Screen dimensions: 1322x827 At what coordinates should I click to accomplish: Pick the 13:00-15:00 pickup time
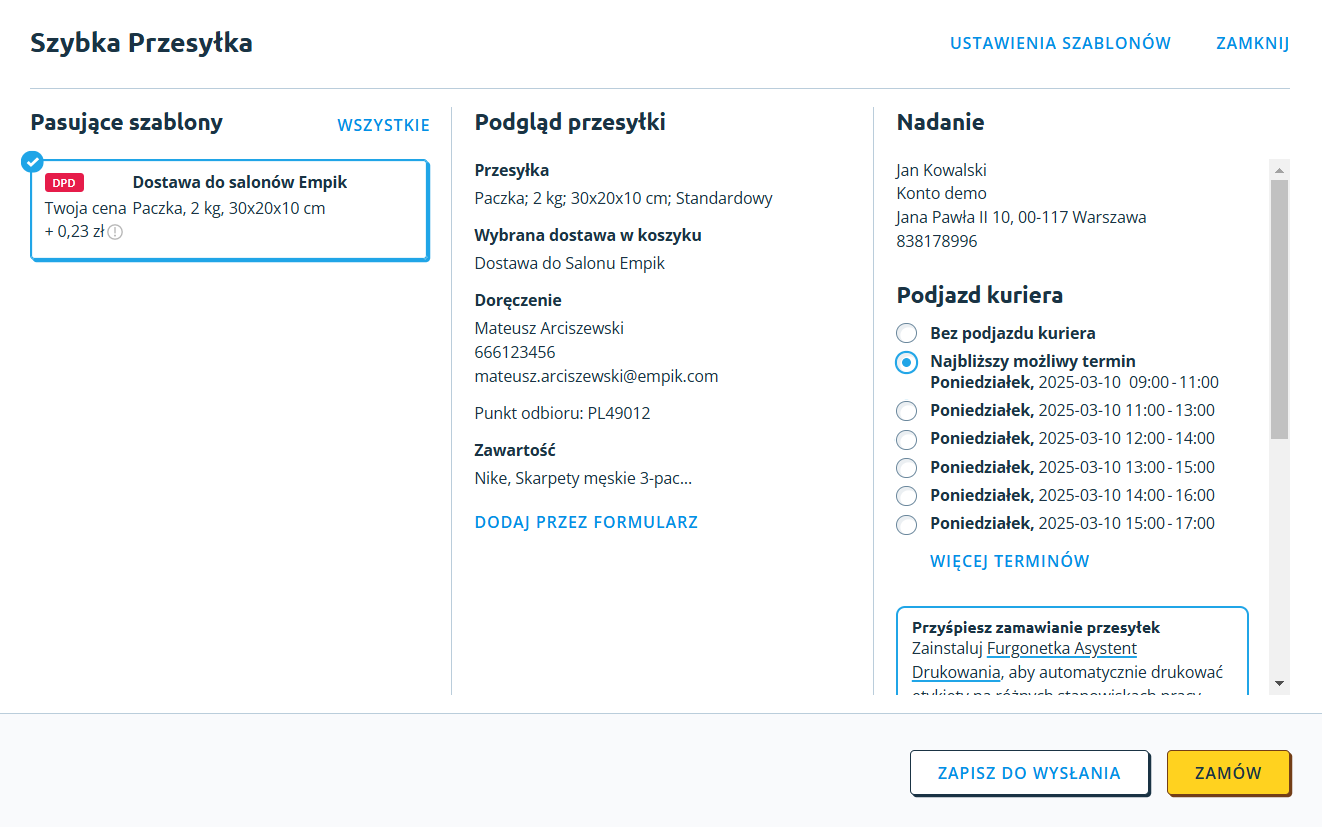click(906, 467)
